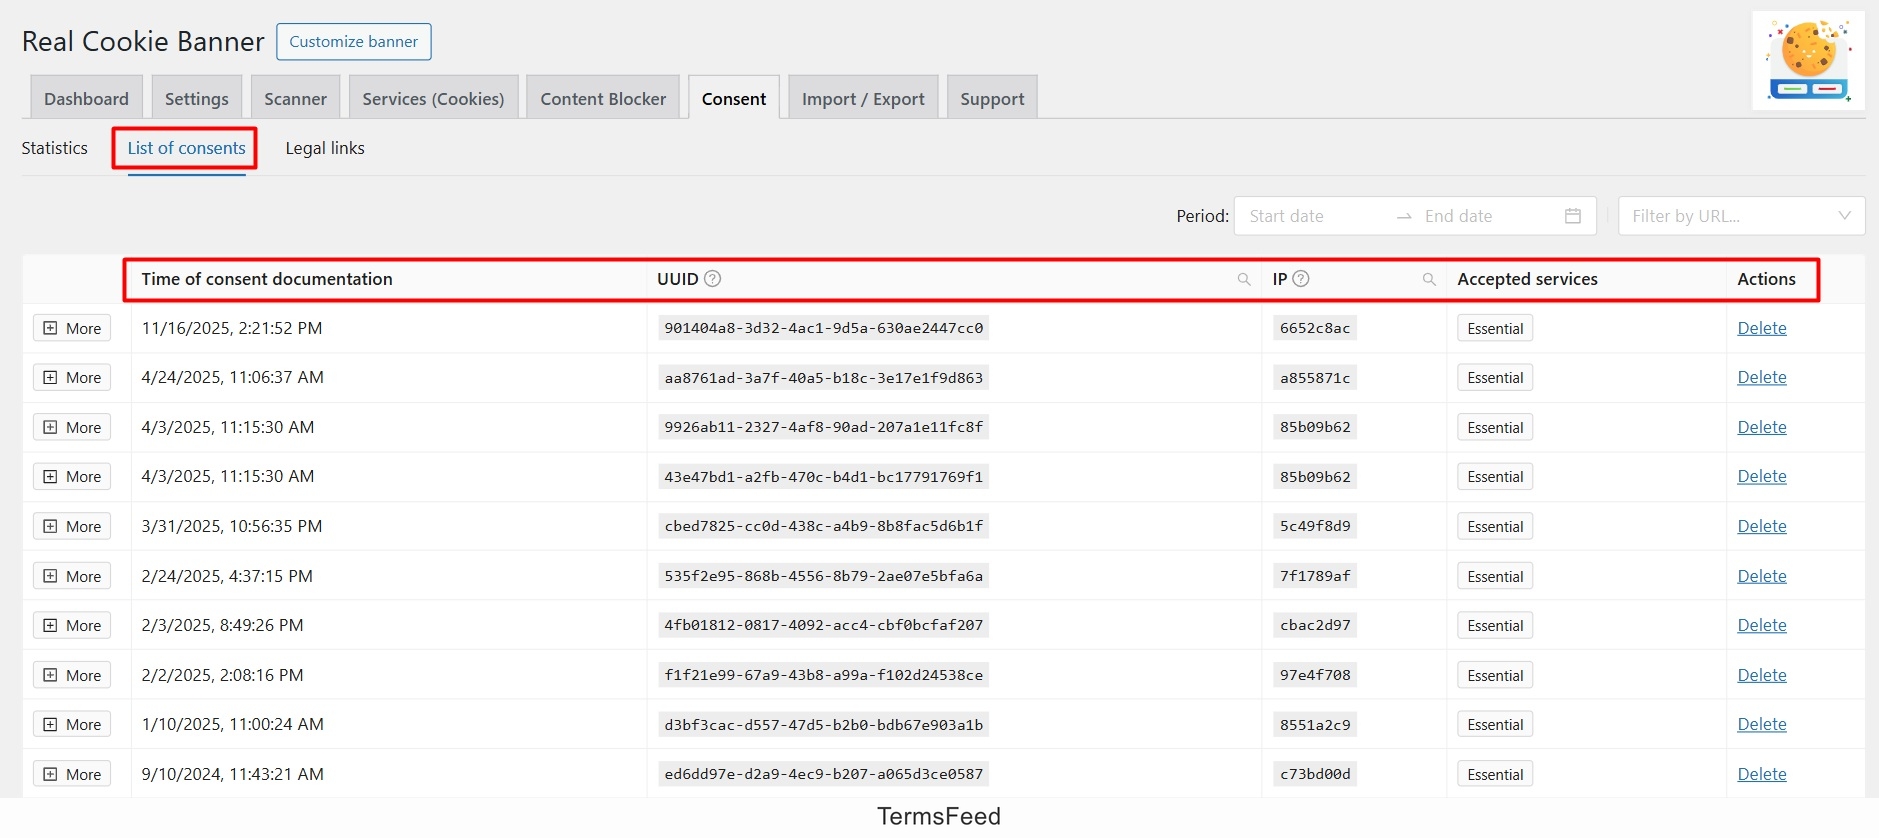Click the timestamp 2/3/2025, 8:49:26 PM
The image size is (1879, 838).
click(222, 625)
